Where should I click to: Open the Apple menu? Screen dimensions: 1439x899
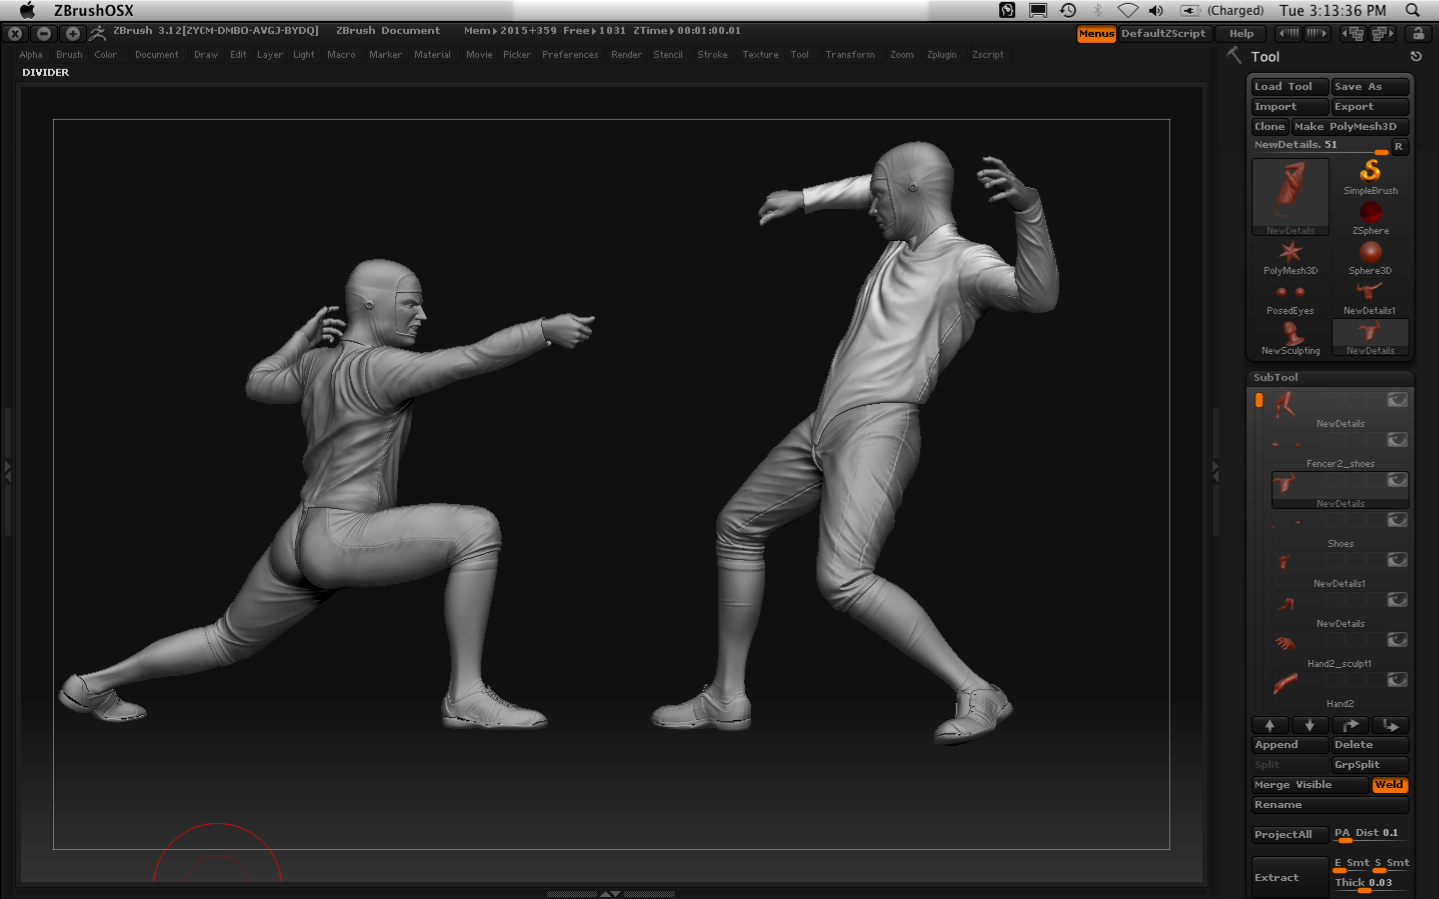pyautogui.click(x=28, y=10)
